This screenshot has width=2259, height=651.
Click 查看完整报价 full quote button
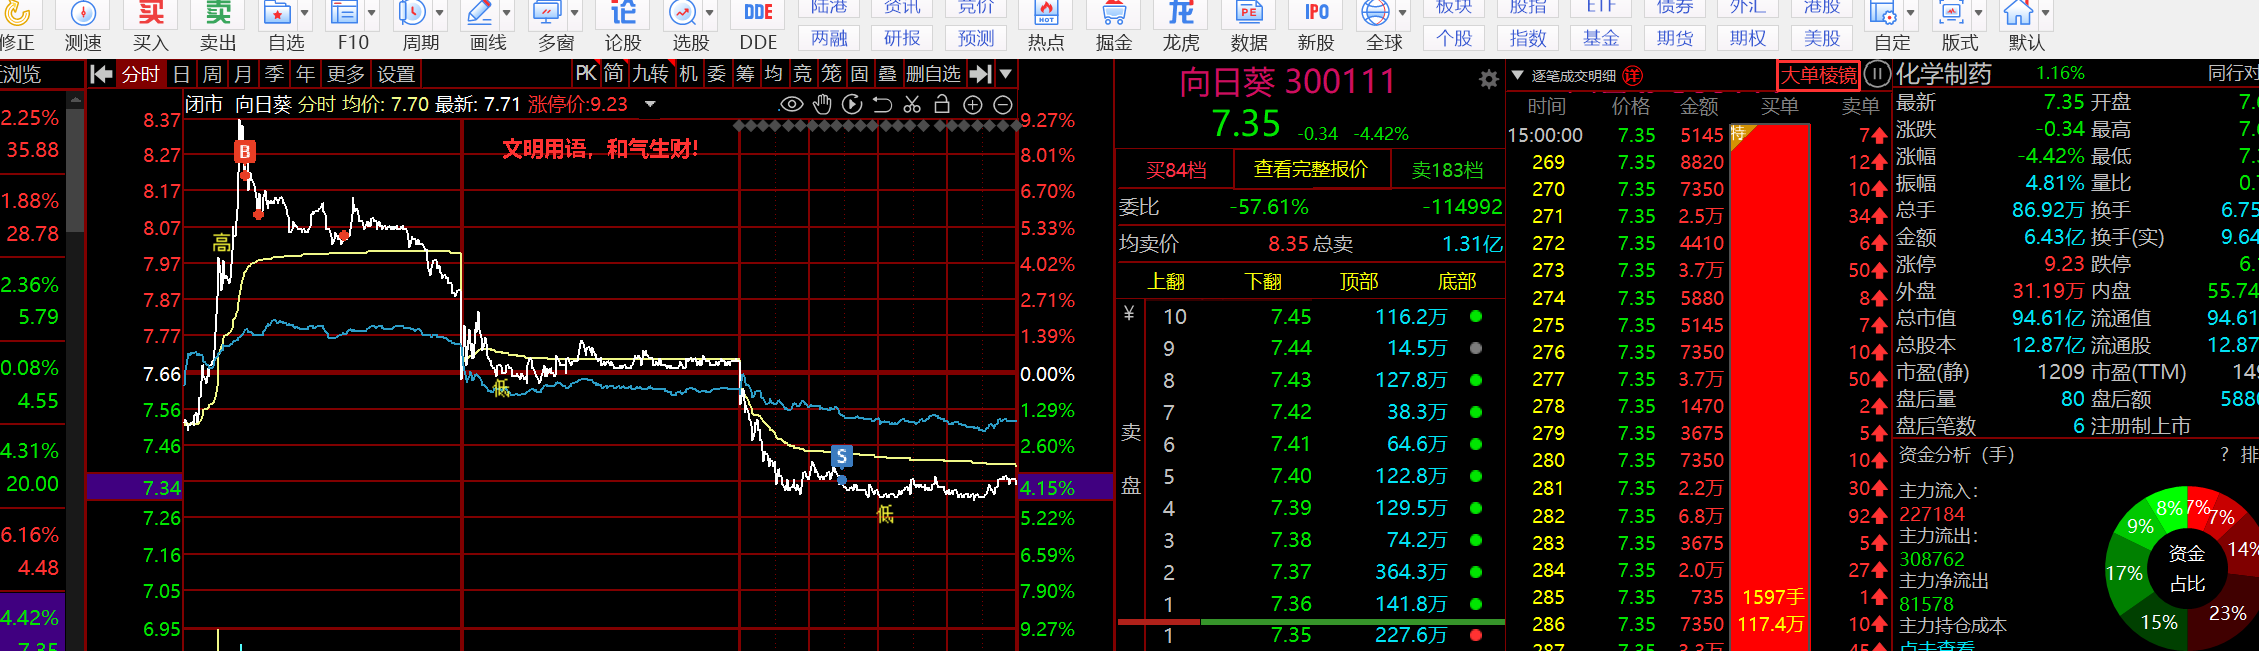(1311, 169)
